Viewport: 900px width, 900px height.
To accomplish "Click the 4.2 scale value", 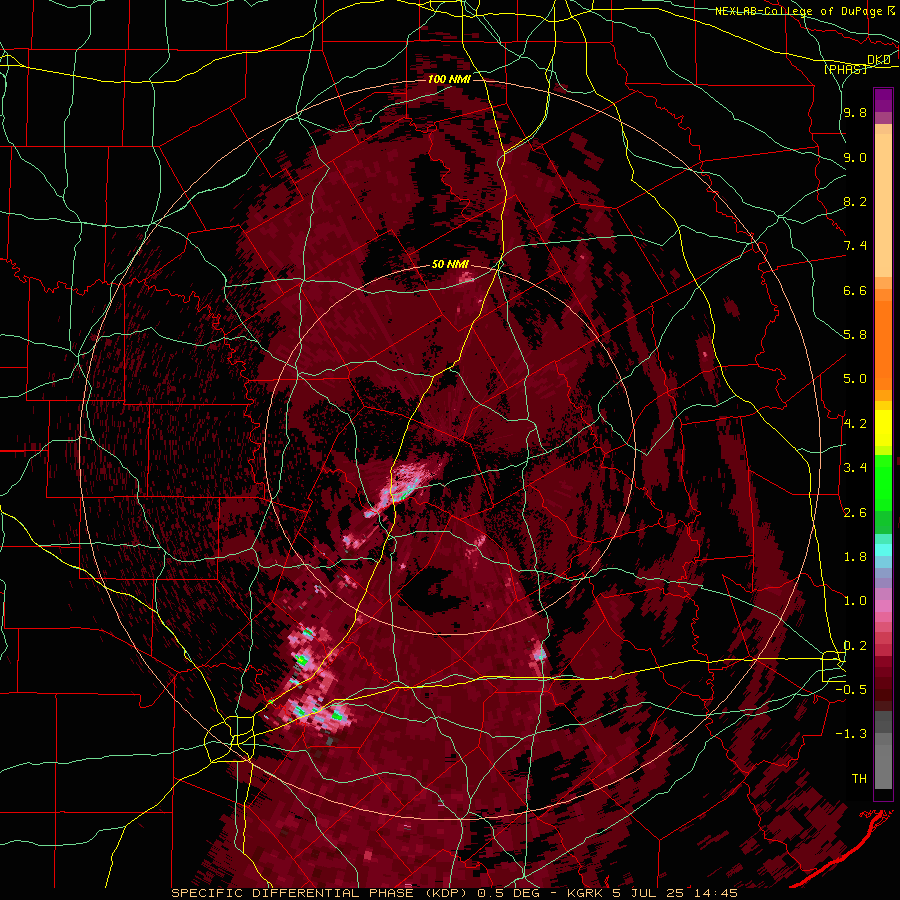I will [x=855, y=423].
